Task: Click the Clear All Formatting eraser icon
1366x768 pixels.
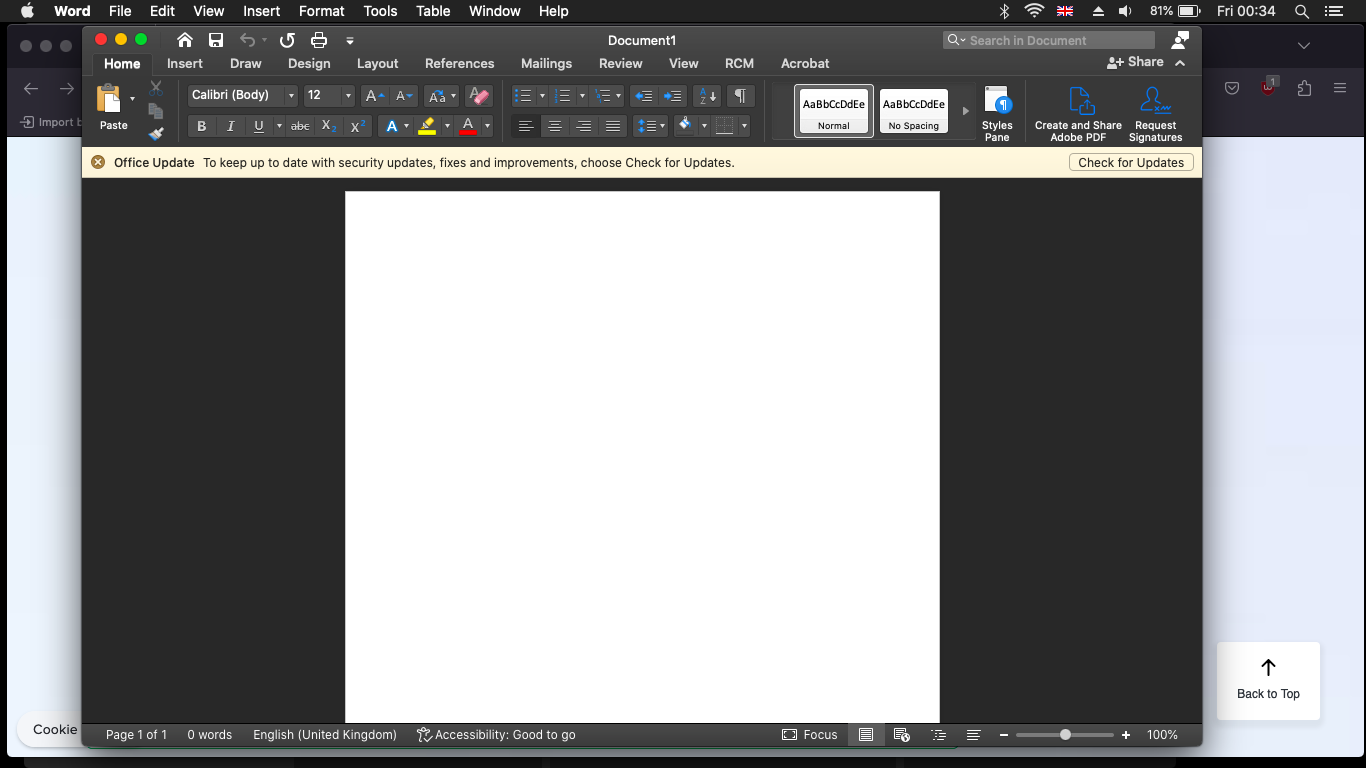Action: click(x=479, y=96)
